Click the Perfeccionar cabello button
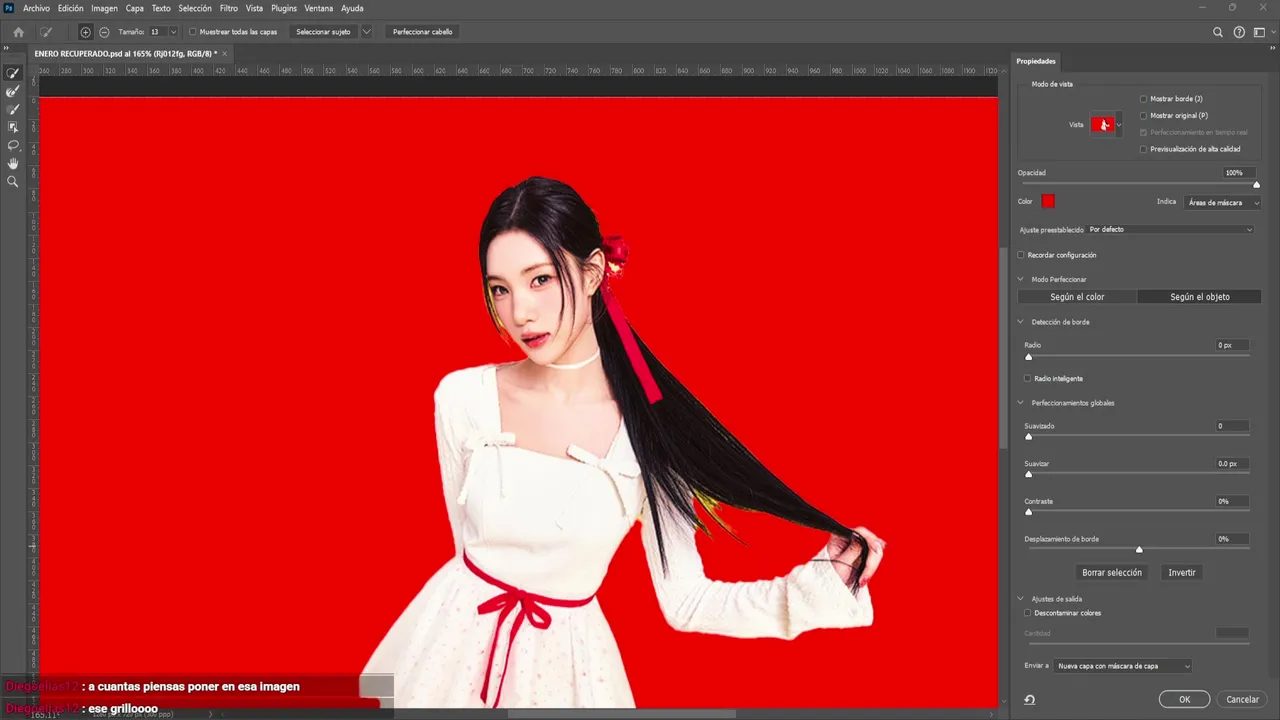 click(x=422, y=32)
